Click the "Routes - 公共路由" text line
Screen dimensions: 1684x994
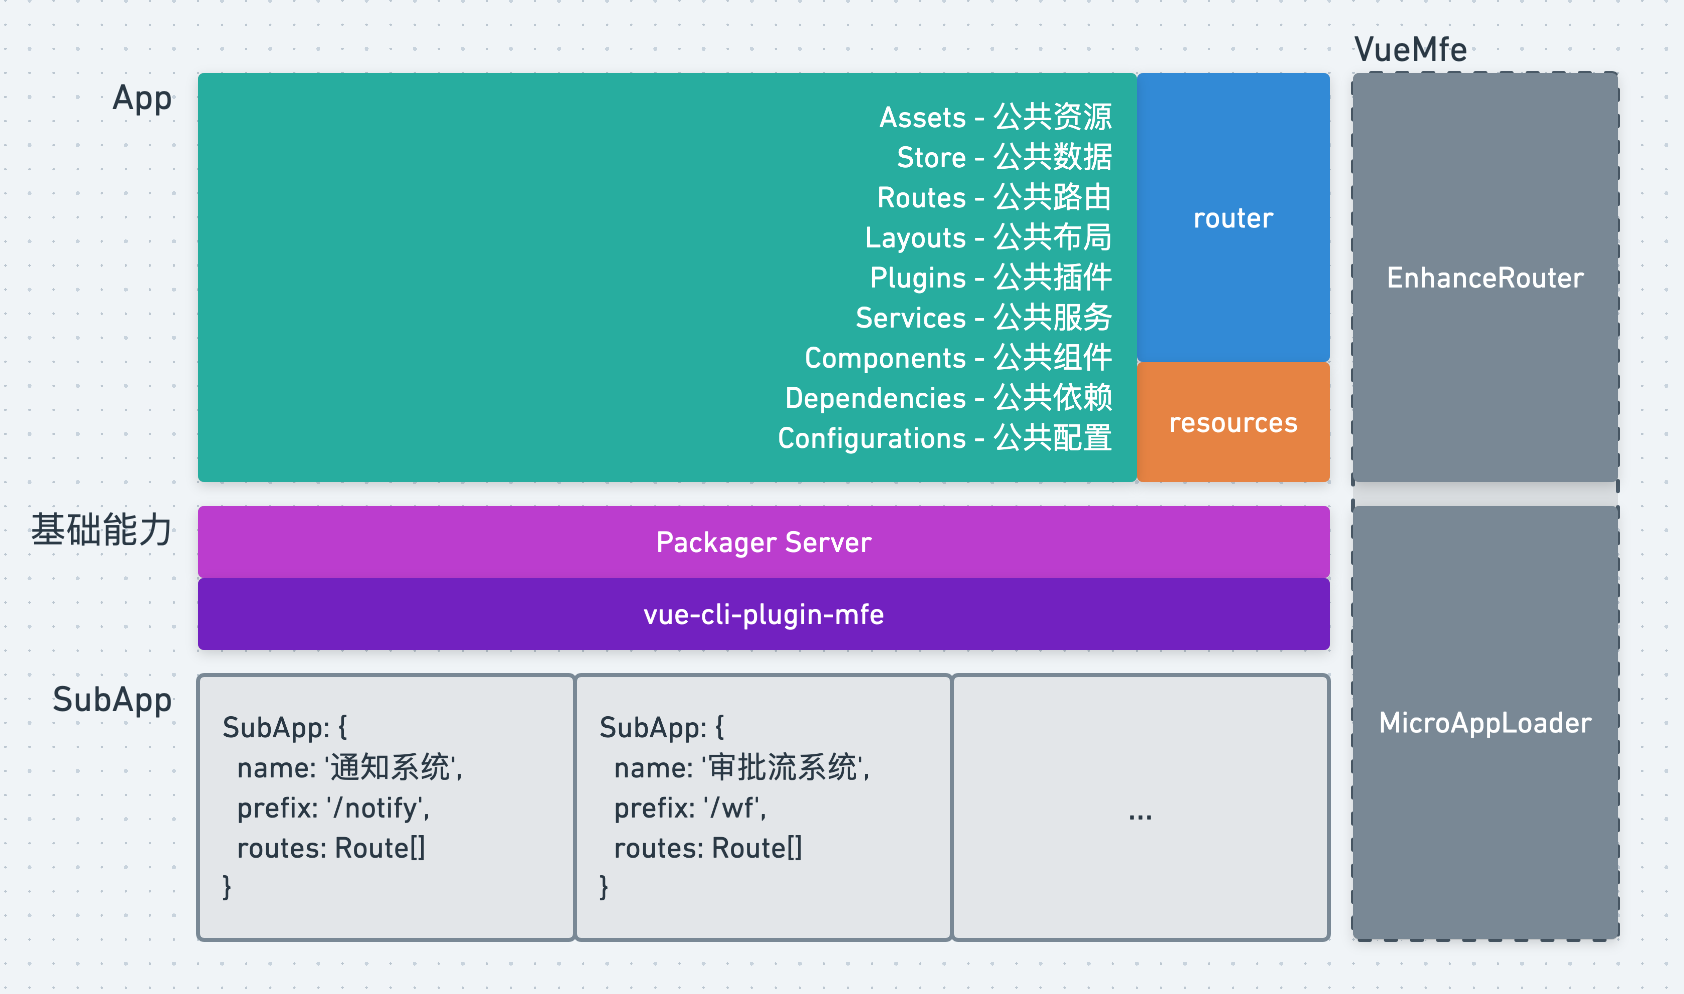994,197
